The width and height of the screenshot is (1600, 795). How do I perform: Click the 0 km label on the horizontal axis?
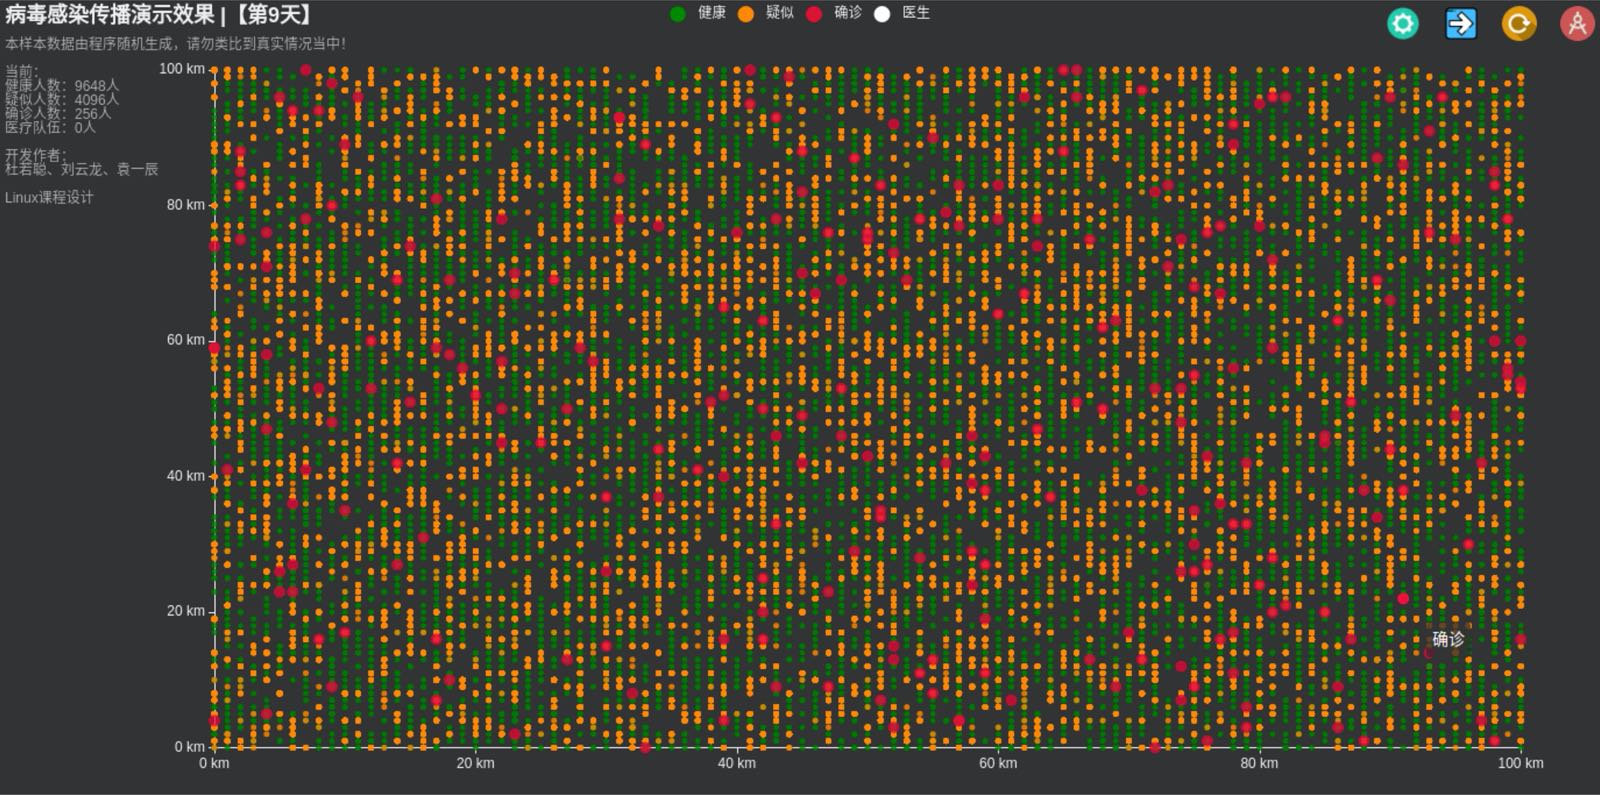coord(214,763)
